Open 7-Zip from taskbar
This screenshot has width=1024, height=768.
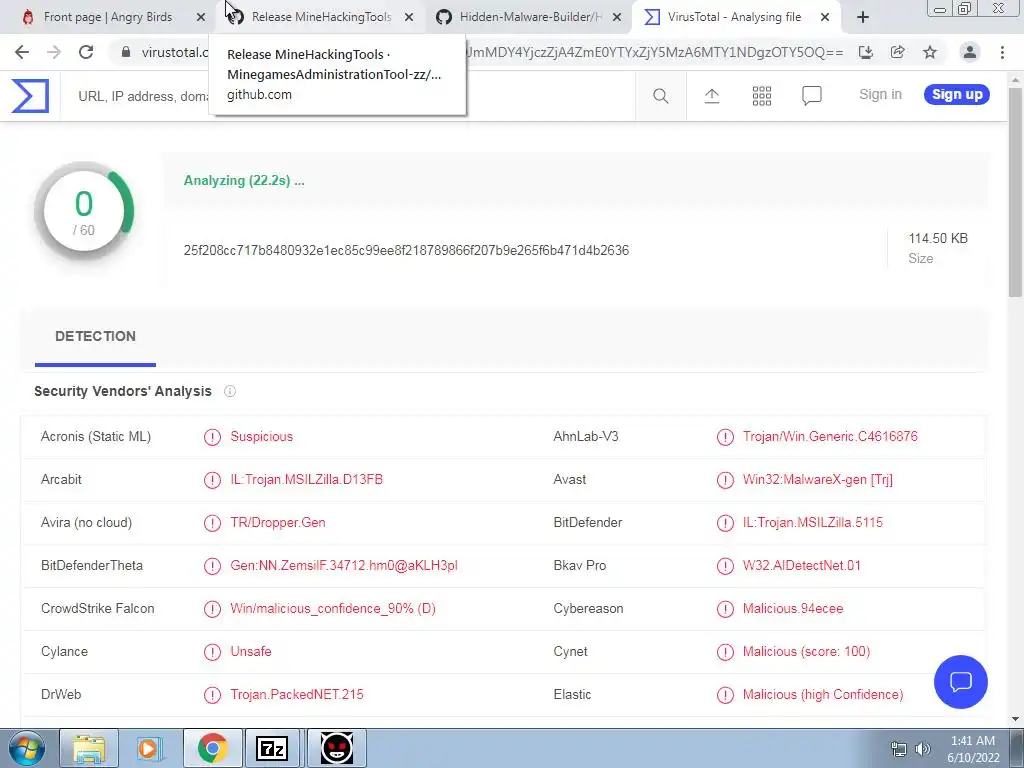click(272, 748)
